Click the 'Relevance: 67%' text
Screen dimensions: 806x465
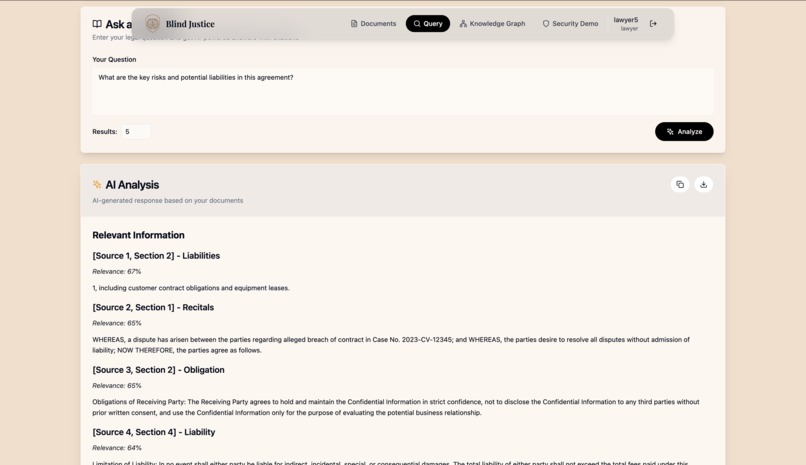tap(117, 271)
